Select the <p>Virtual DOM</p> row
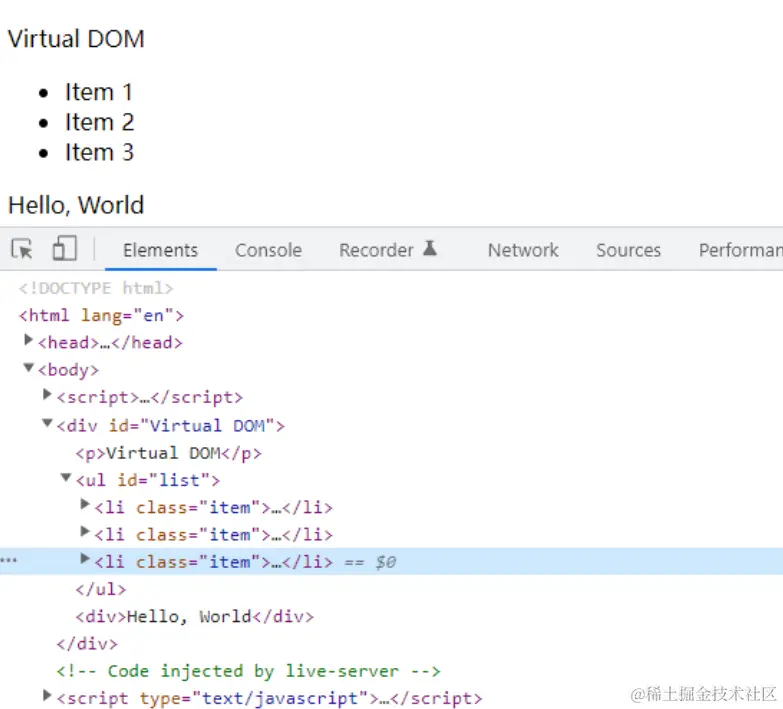Screen dimensions: 783x709 pos(168,453)
